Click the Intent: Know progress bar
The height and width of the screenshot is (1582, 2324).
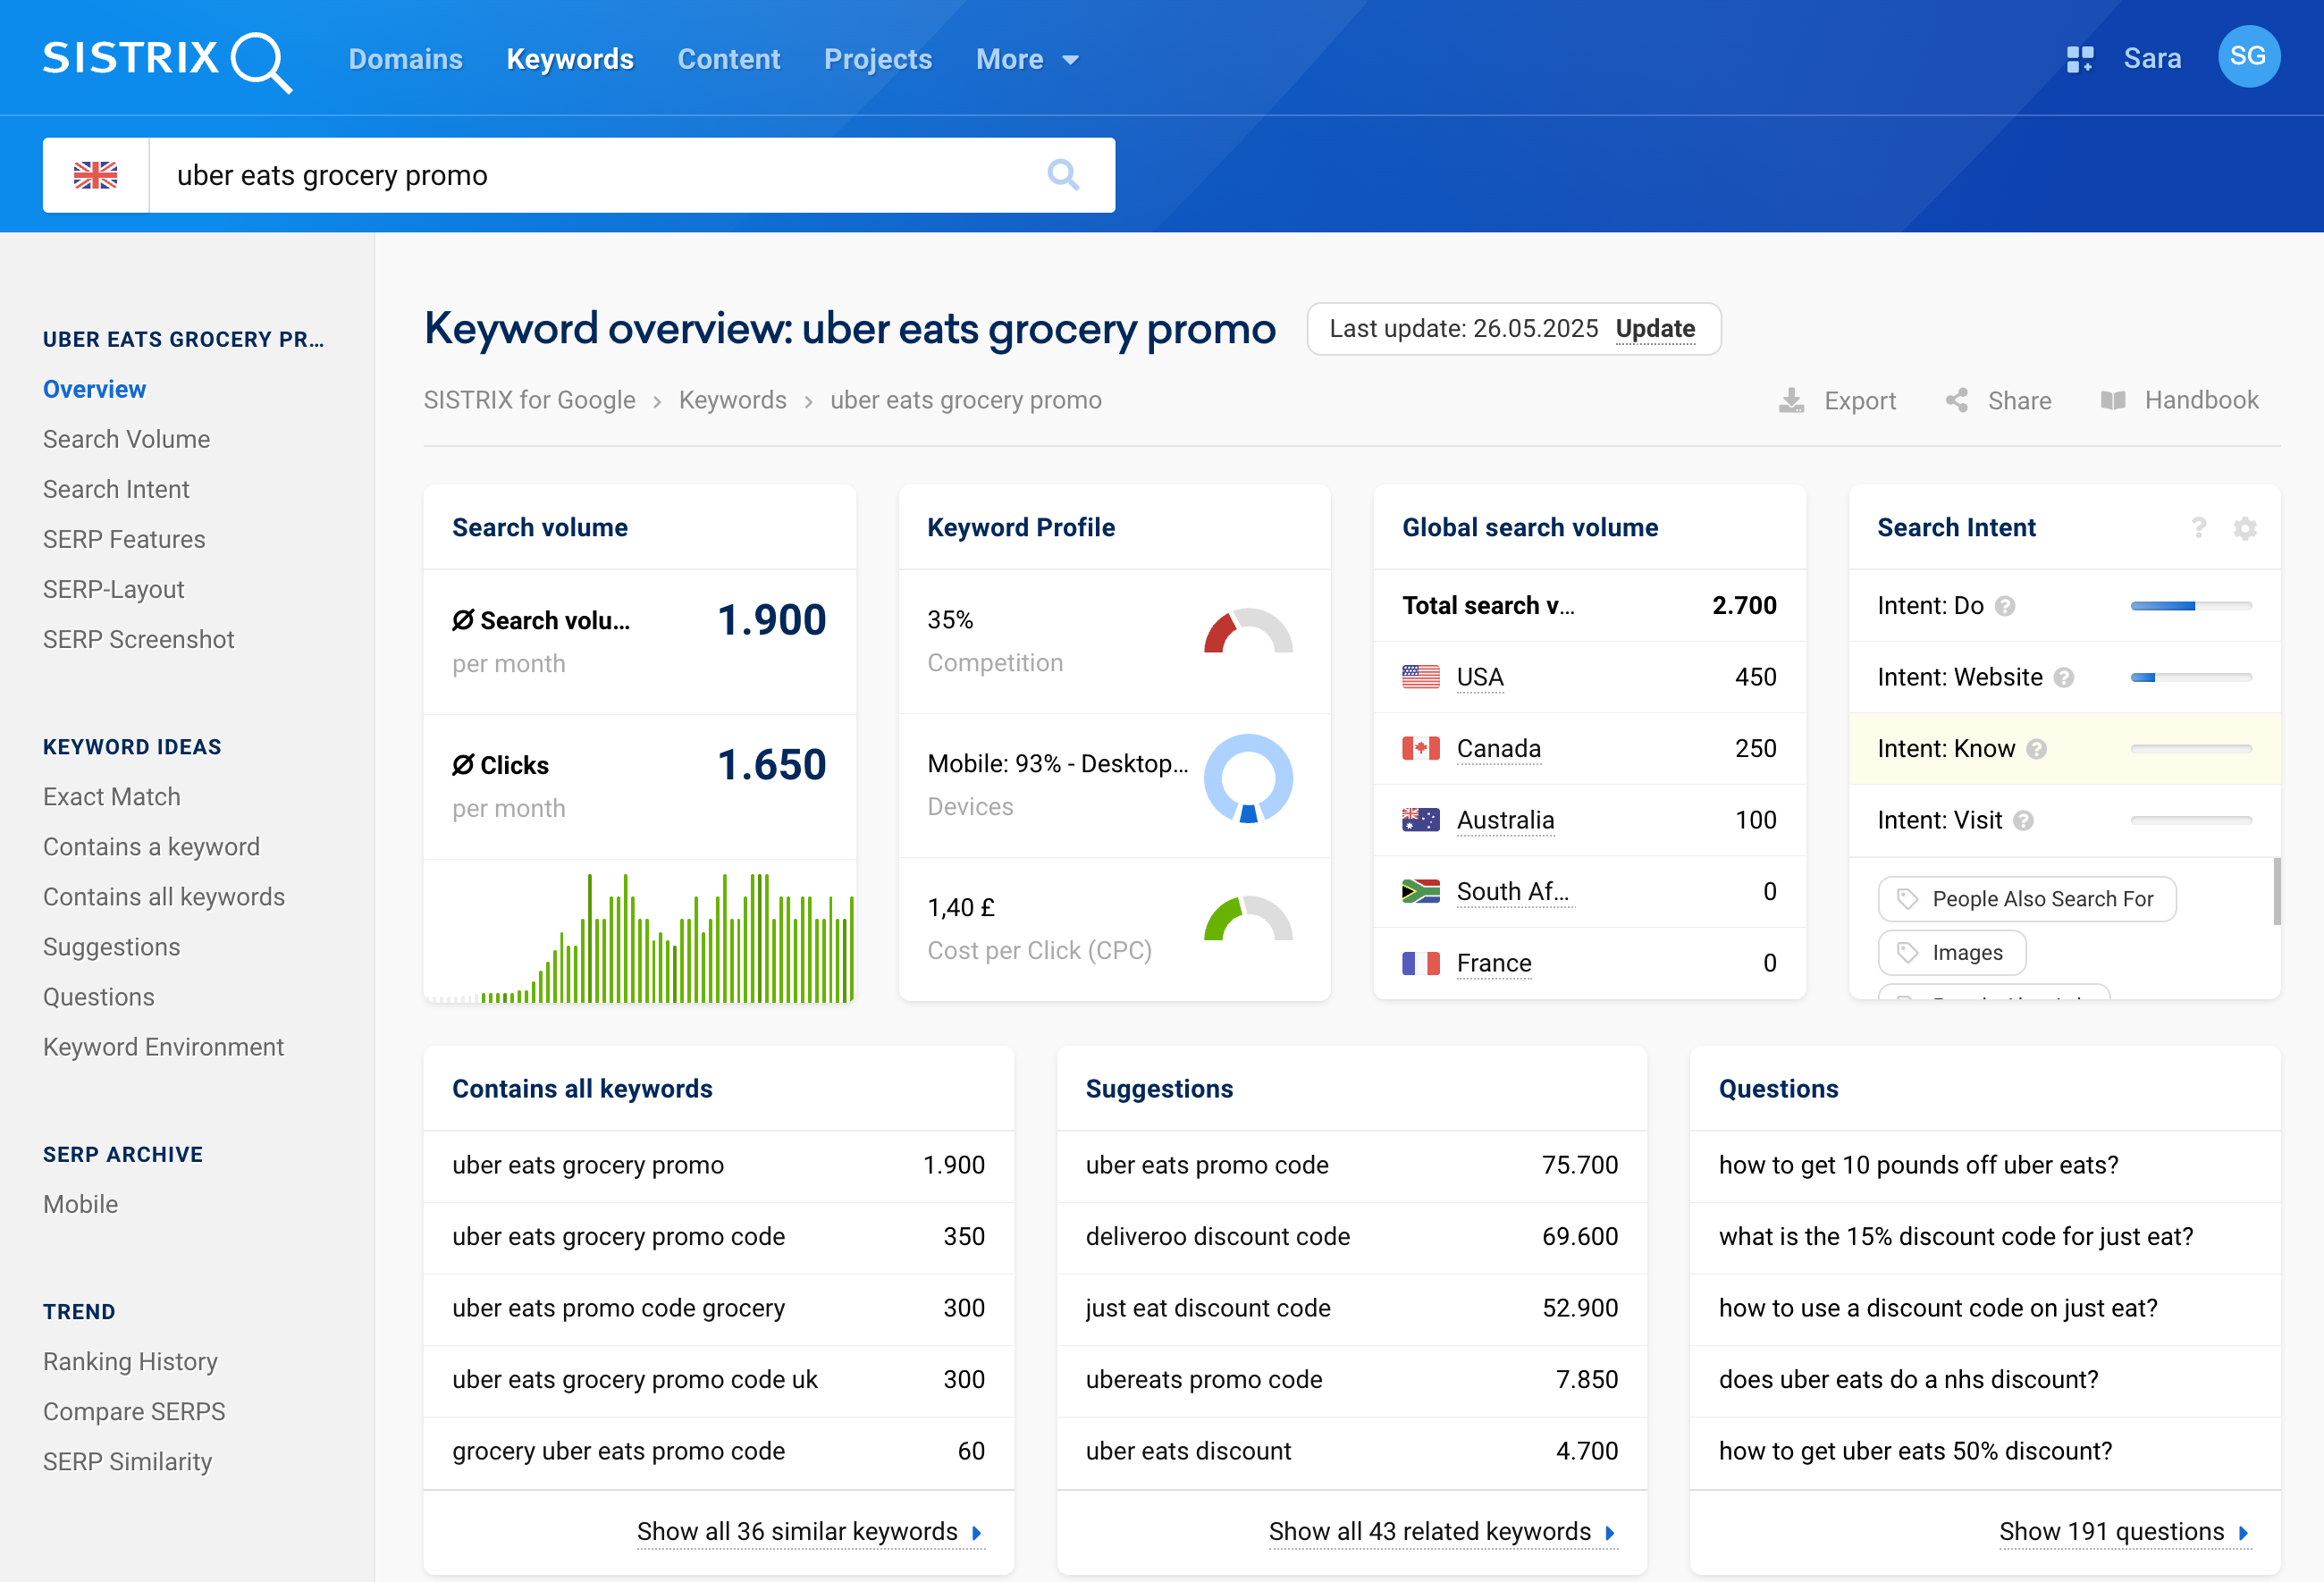point(2190,749)
